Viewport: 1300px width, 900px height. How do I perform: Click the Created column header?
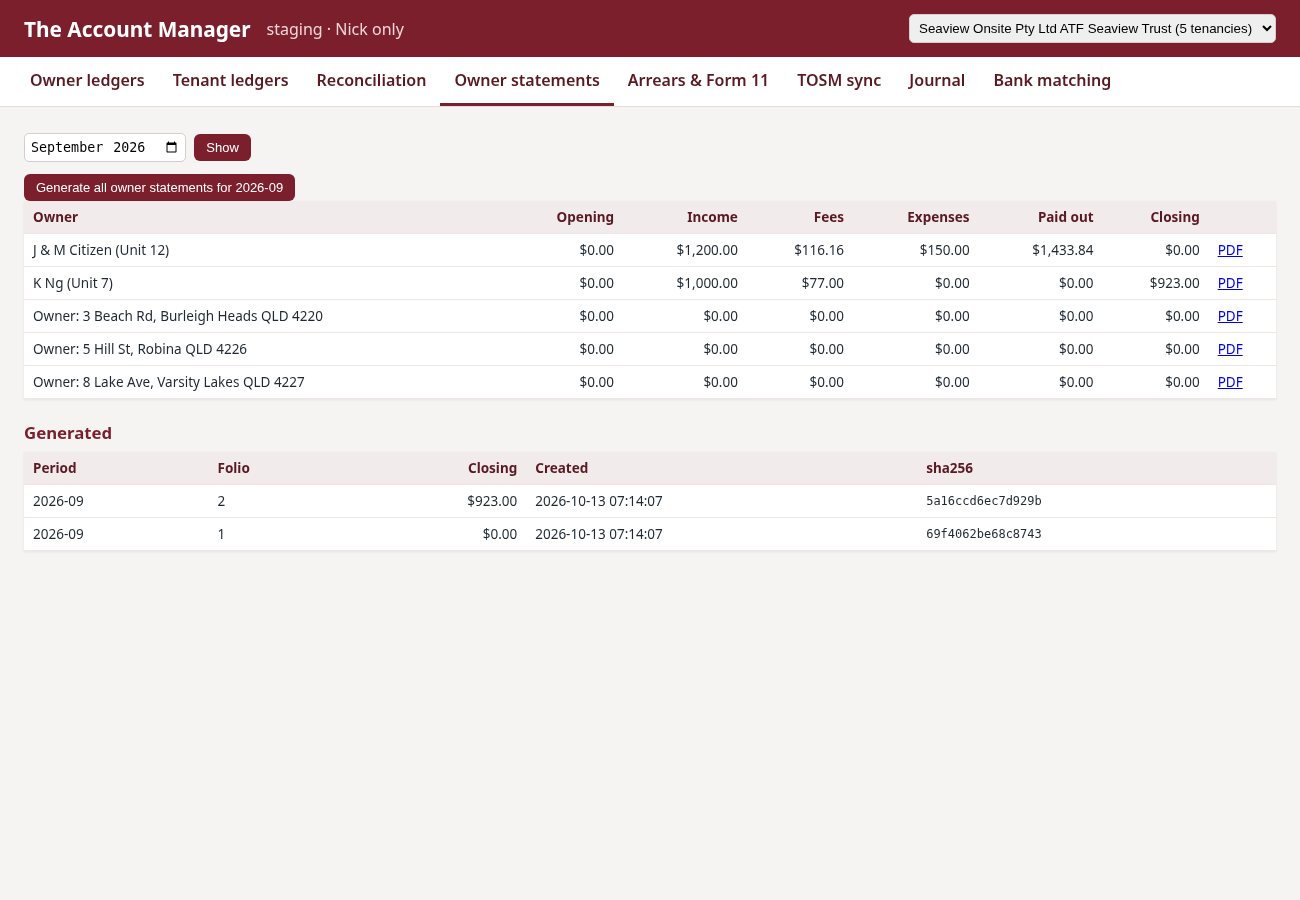tap(562, 468)
